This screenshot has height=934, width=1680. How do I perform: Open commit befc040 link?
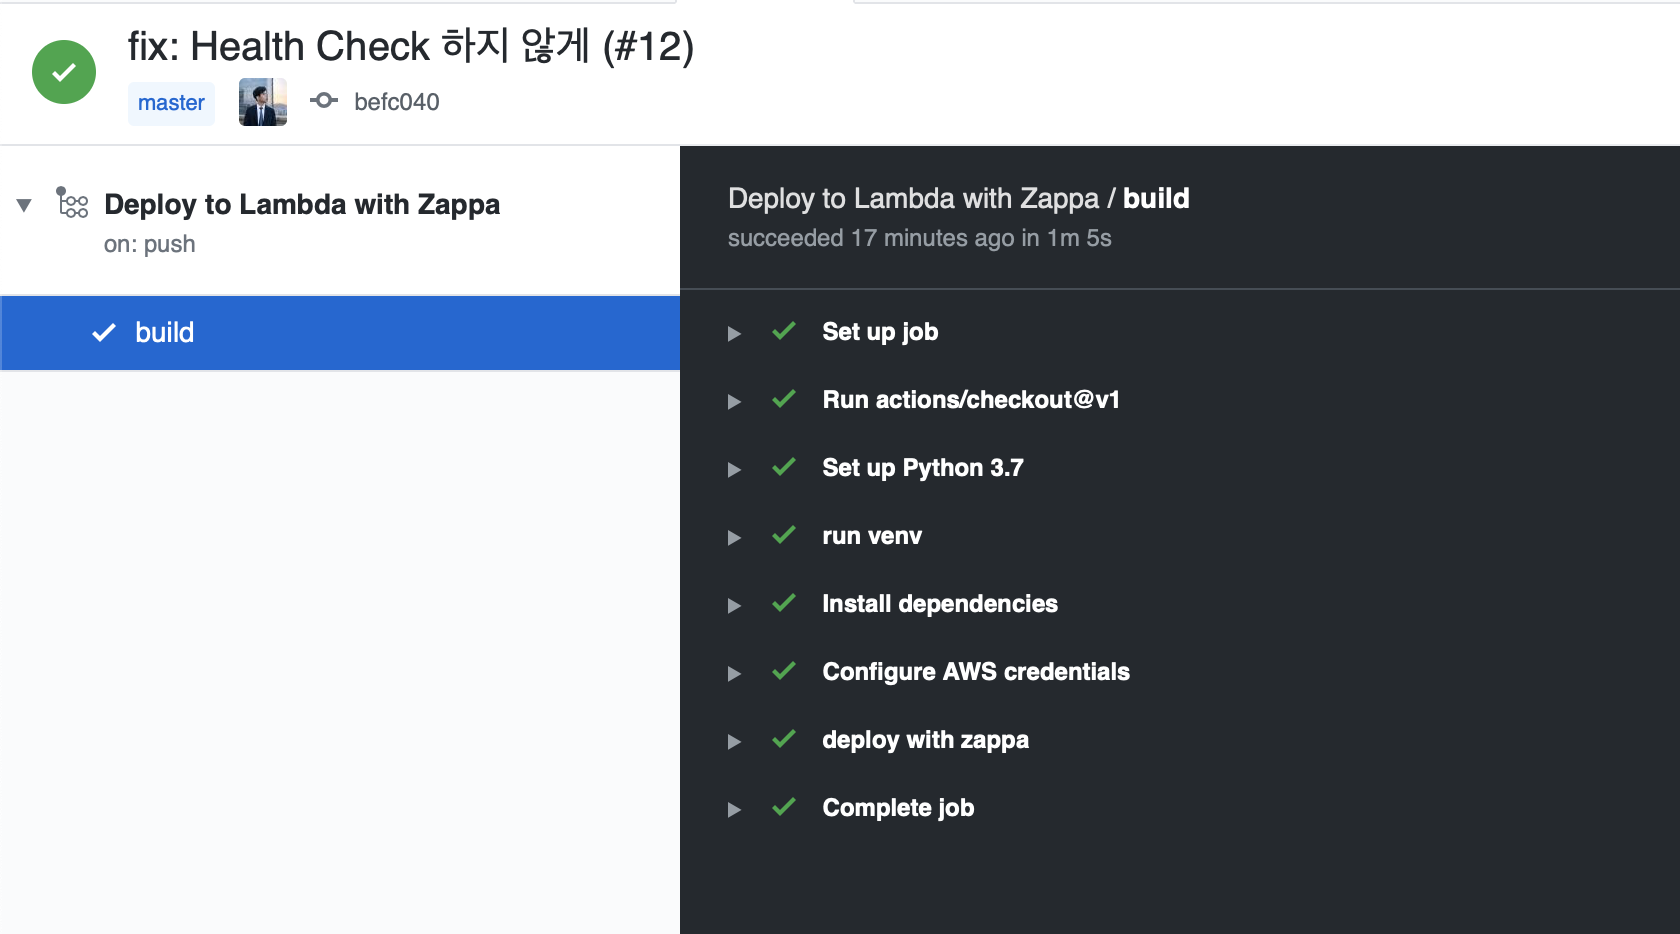click(x=397, y=102)
